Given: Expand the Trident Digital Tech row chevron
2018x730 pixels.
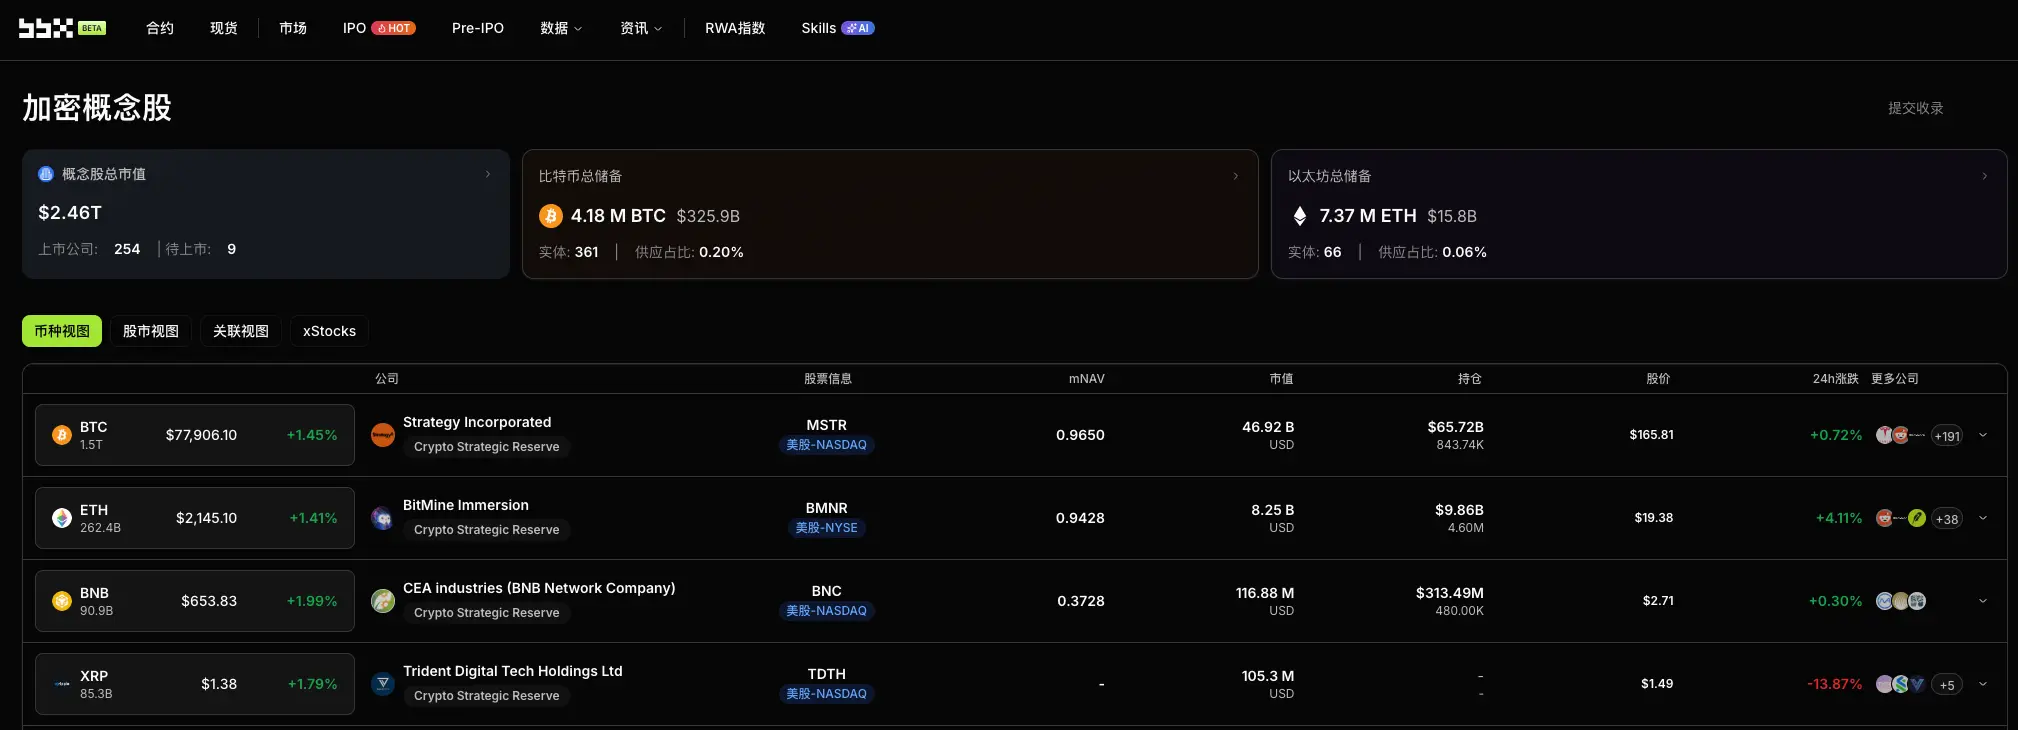Looking at the screenshot, I should tap(1983, 684).
